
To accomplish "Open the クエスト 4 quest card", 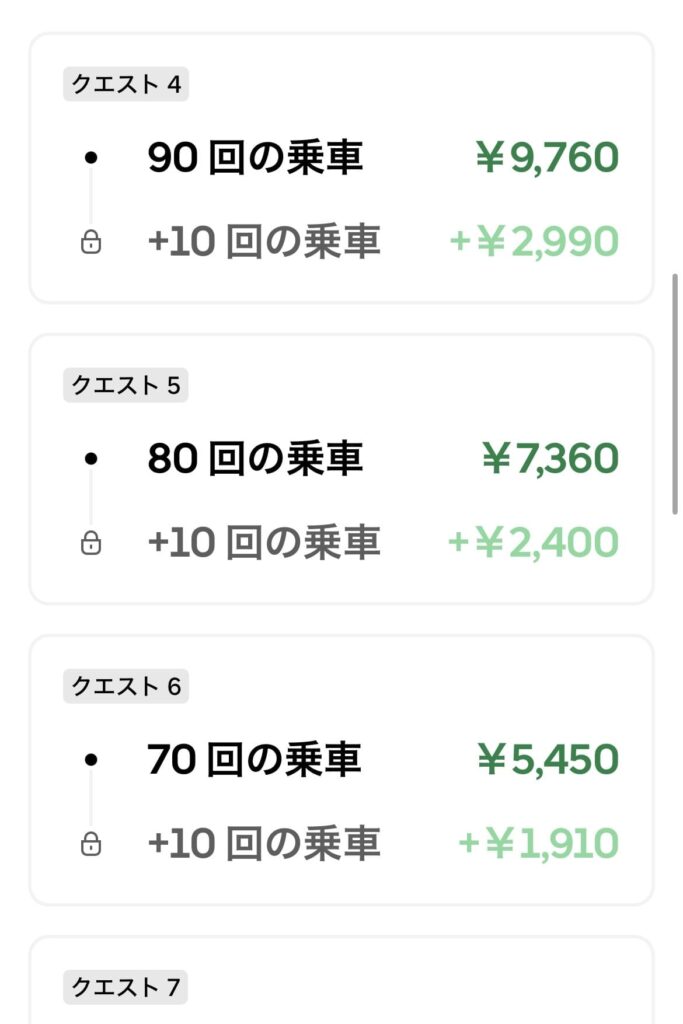I will coord(341,165).
